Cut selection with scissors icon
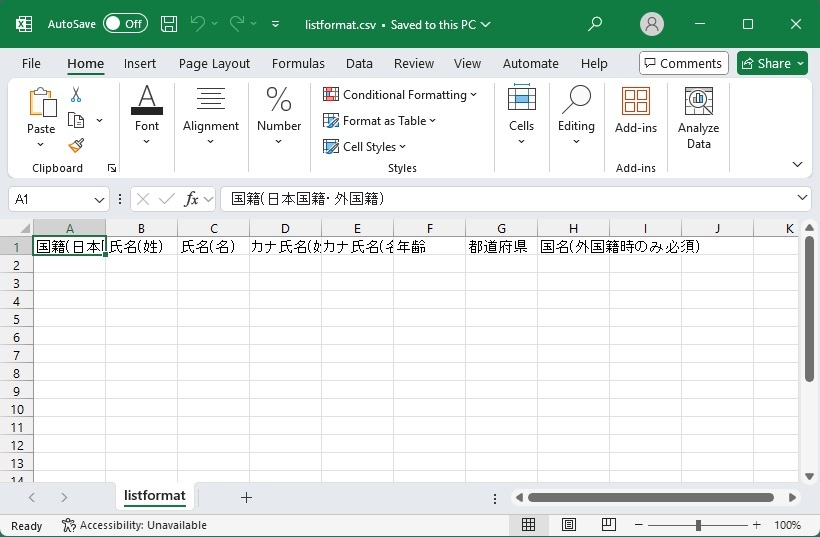The height and width of the screenshot is (537, 820). [x=76, y=95]
